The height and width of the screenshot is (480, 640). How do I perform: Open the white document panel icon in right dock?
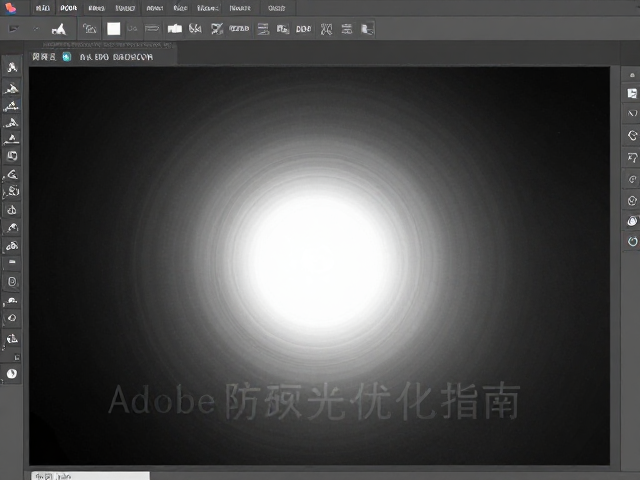(632, 93)
